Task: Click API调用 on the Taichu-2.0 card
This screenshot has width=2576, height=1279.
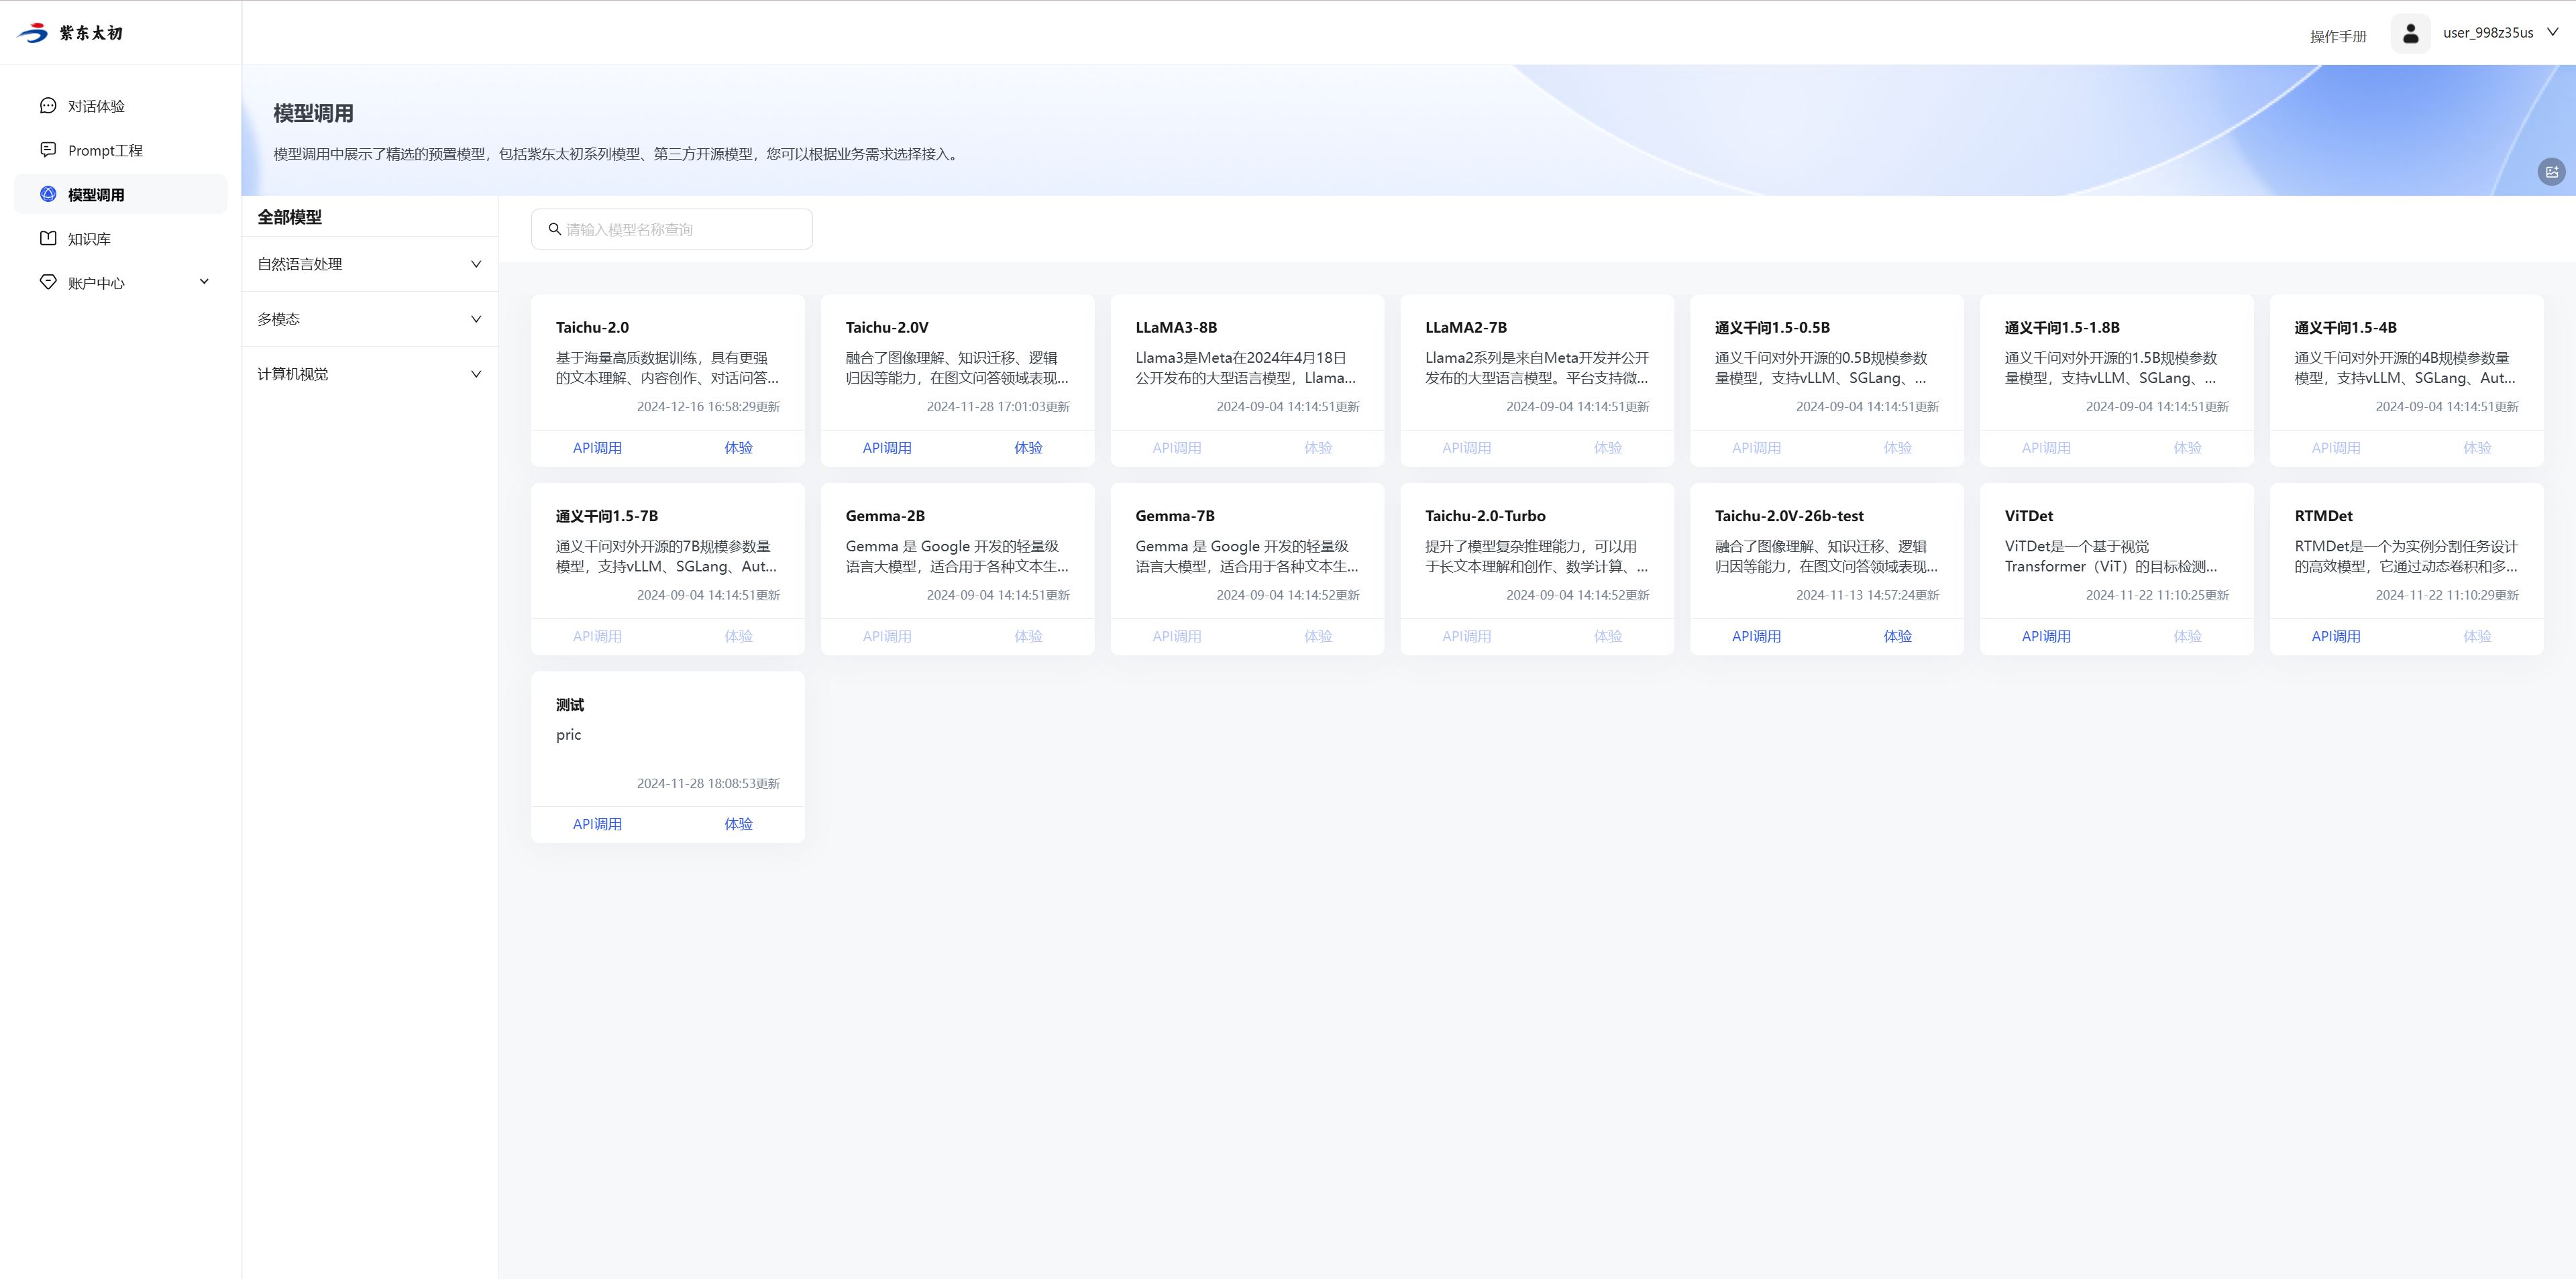Action: [x=597, y=448]
